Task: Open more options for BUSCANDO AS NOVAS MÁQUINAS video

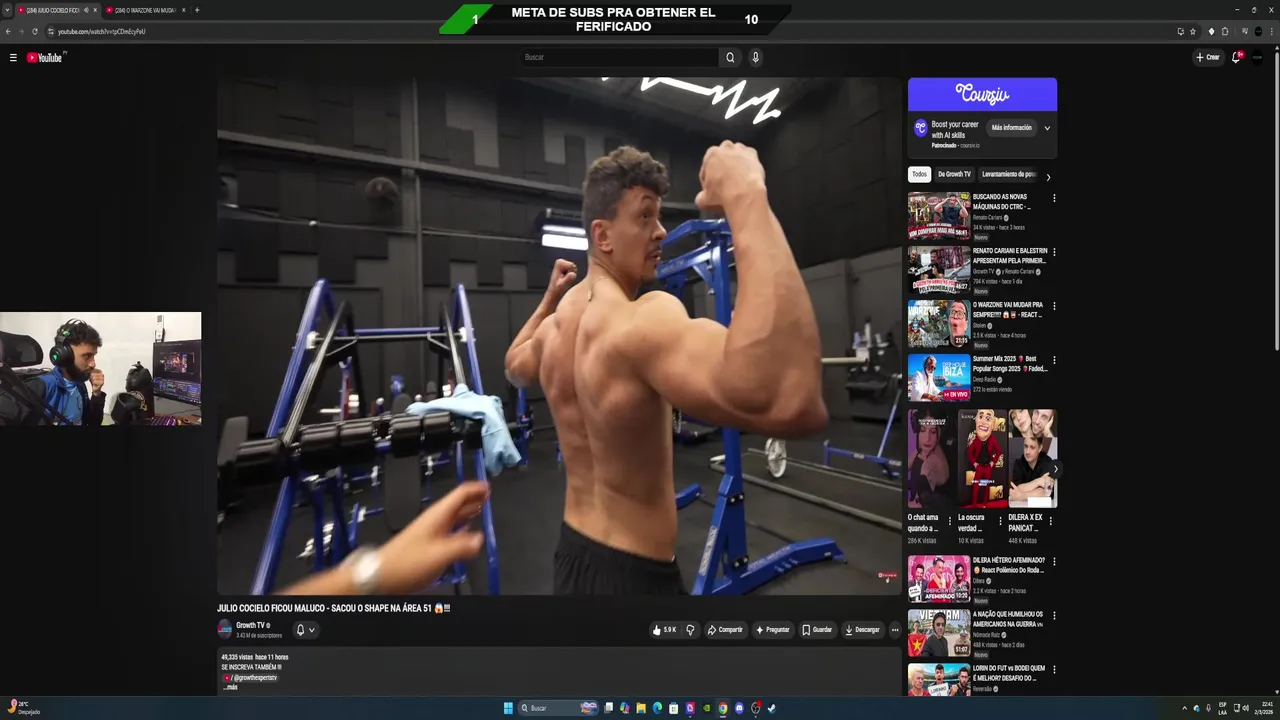Action: [x=1054, y=198]
